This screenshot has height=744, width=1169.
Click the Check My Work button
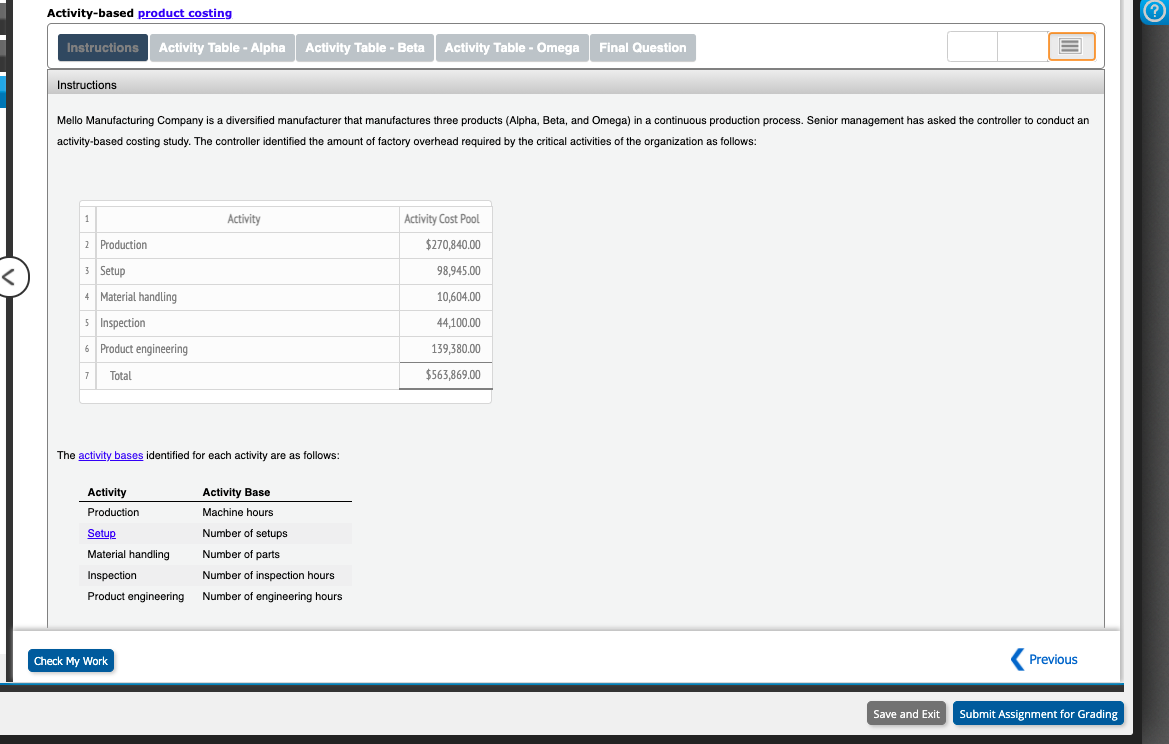click(70, 660)
